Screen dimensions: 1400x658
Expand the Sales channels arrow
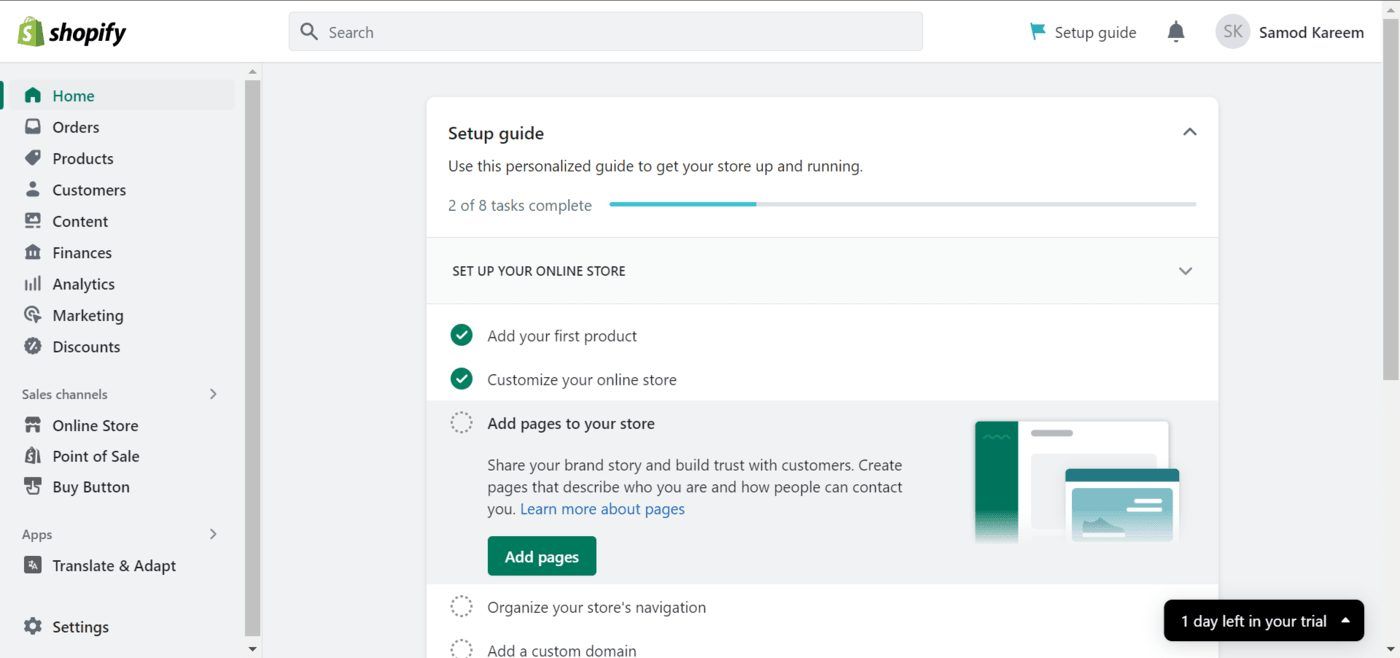pyautogui.click(x=213, y=394)
